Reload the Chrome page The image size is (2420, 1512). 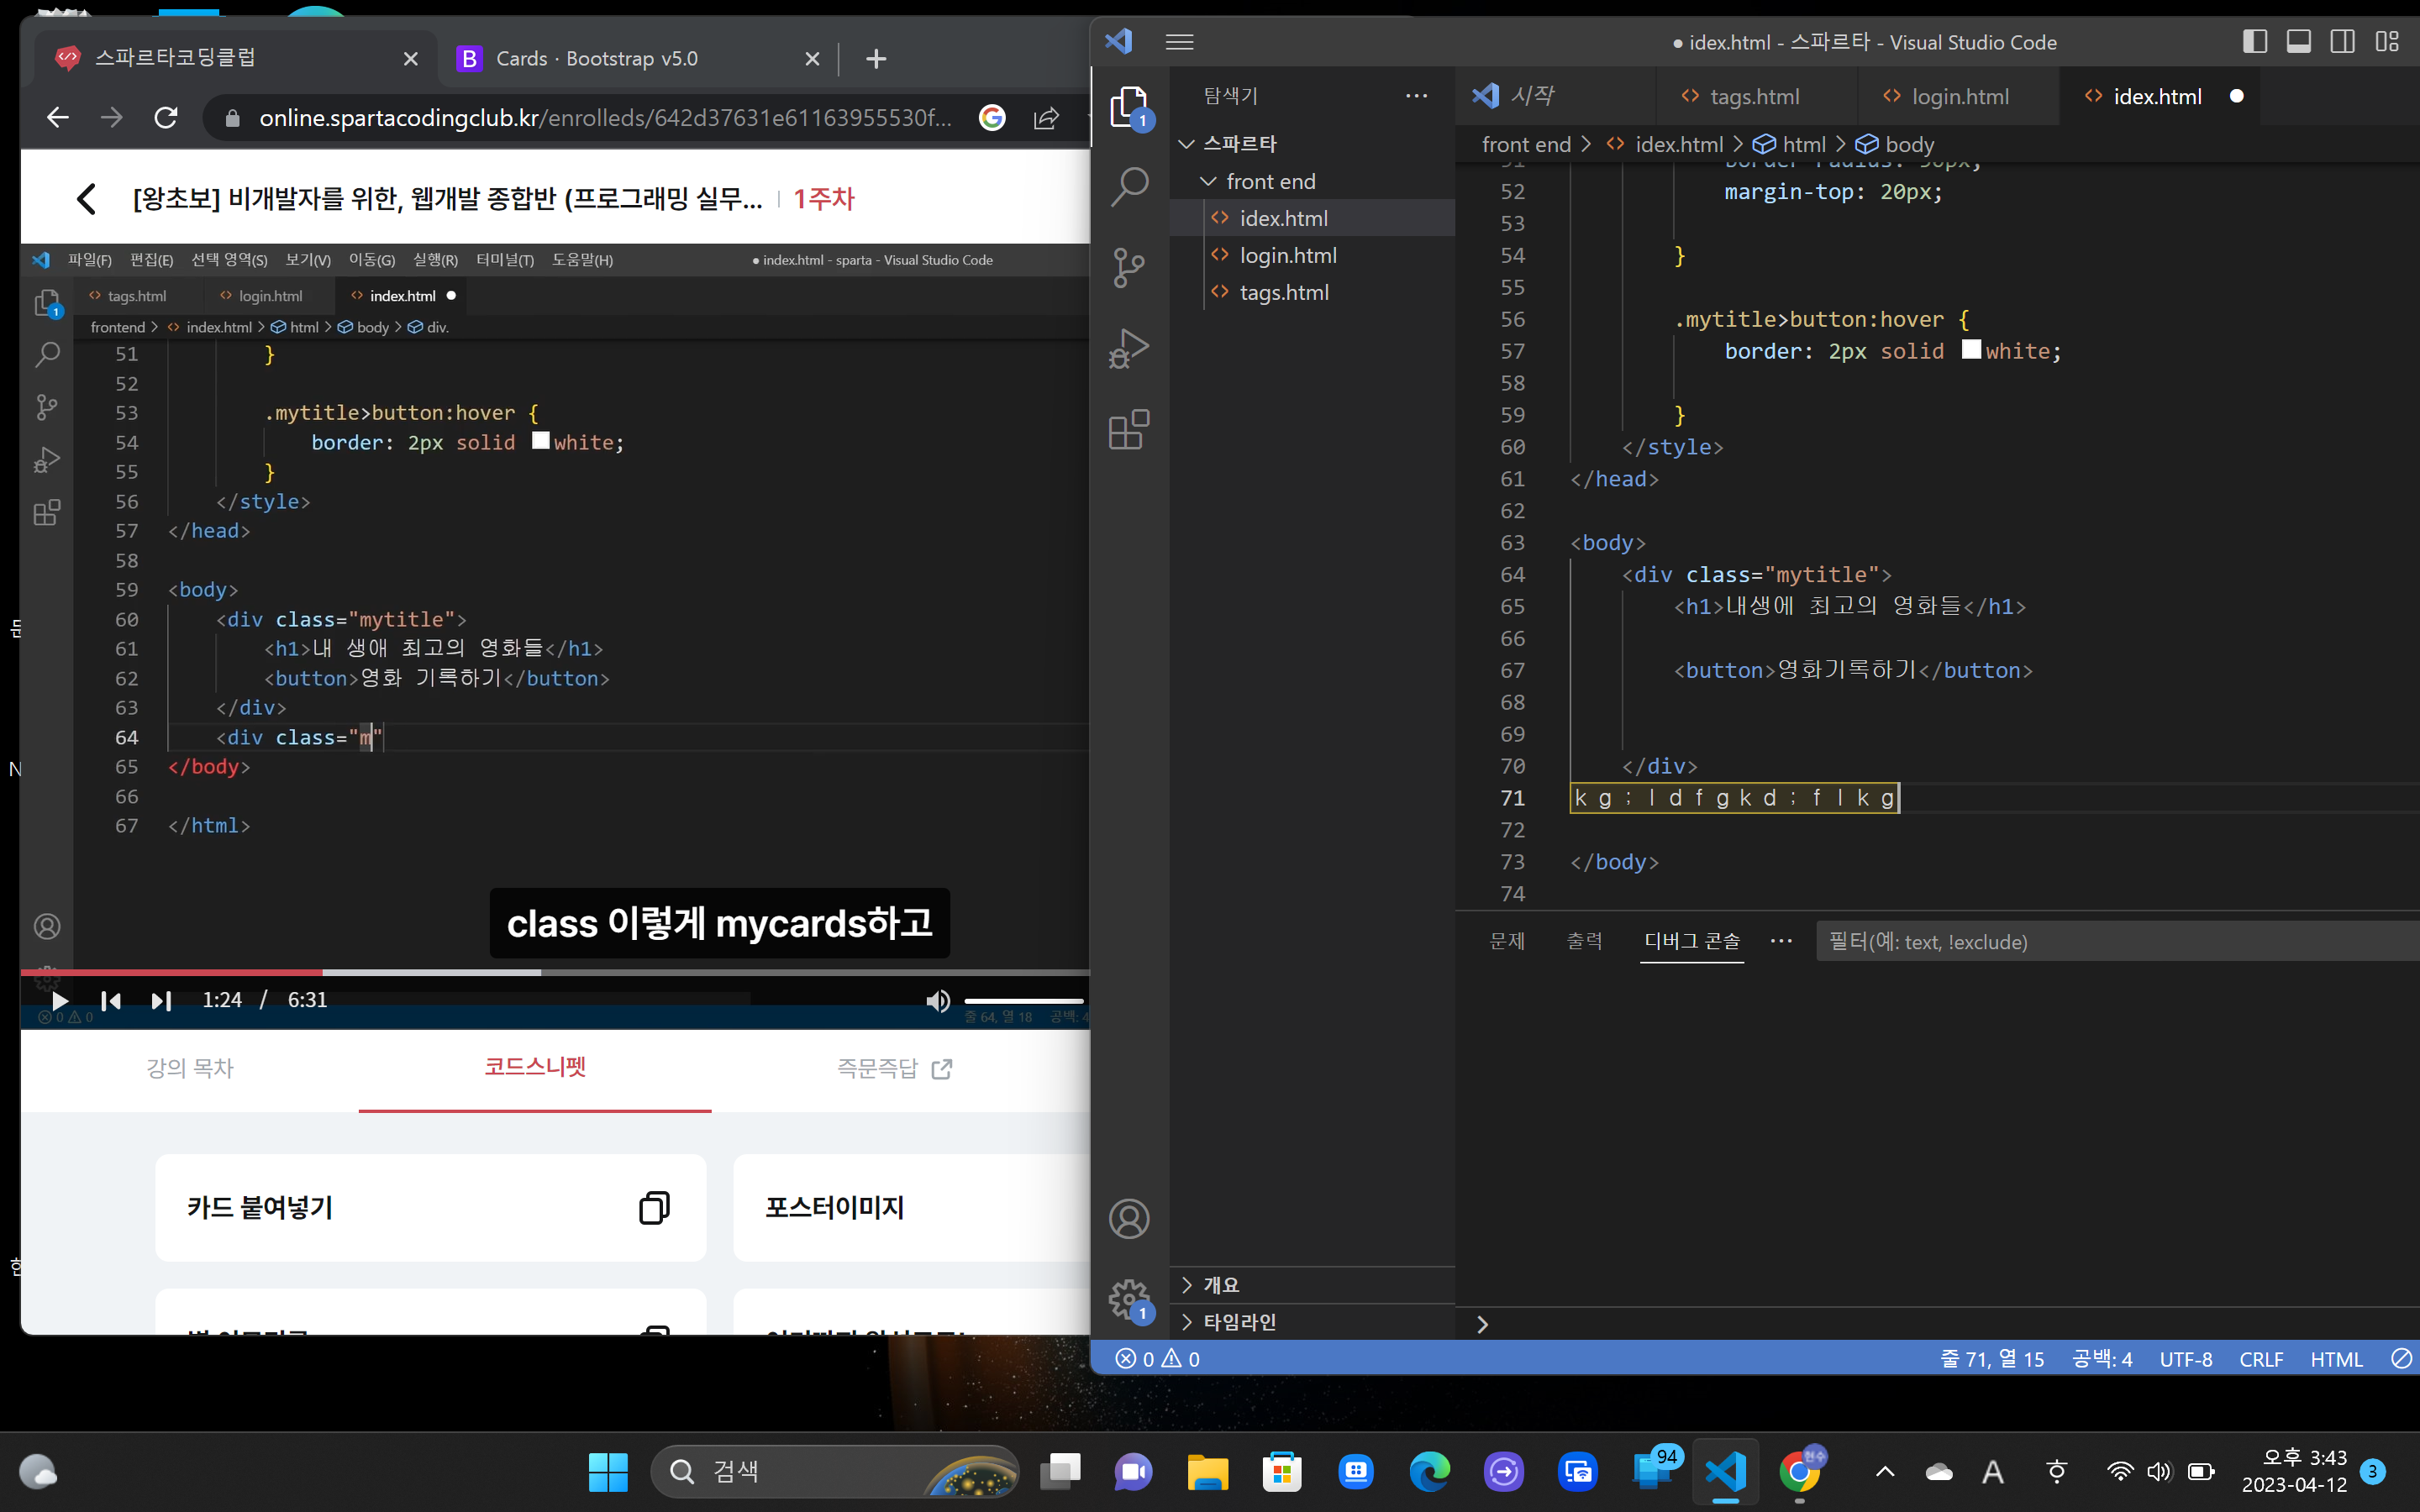(166, 118)
